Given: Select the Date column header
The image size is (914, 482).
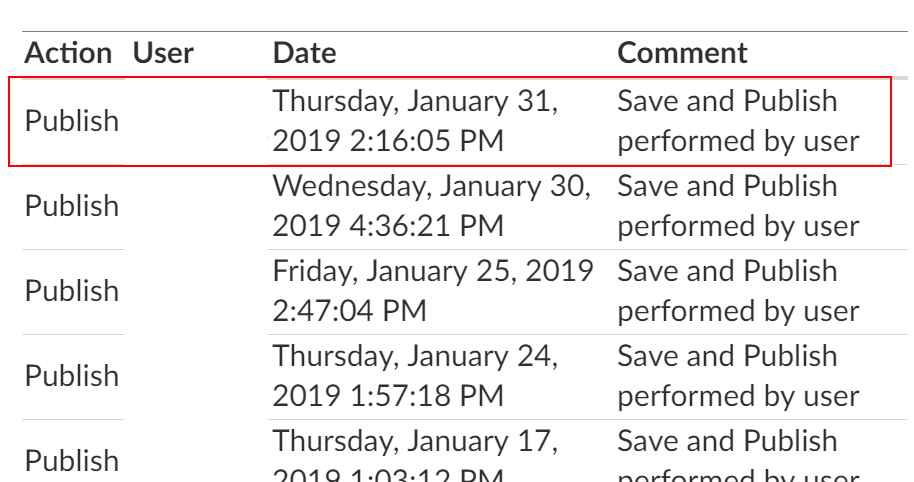Looking at the screenshot, I should point(305,53).
